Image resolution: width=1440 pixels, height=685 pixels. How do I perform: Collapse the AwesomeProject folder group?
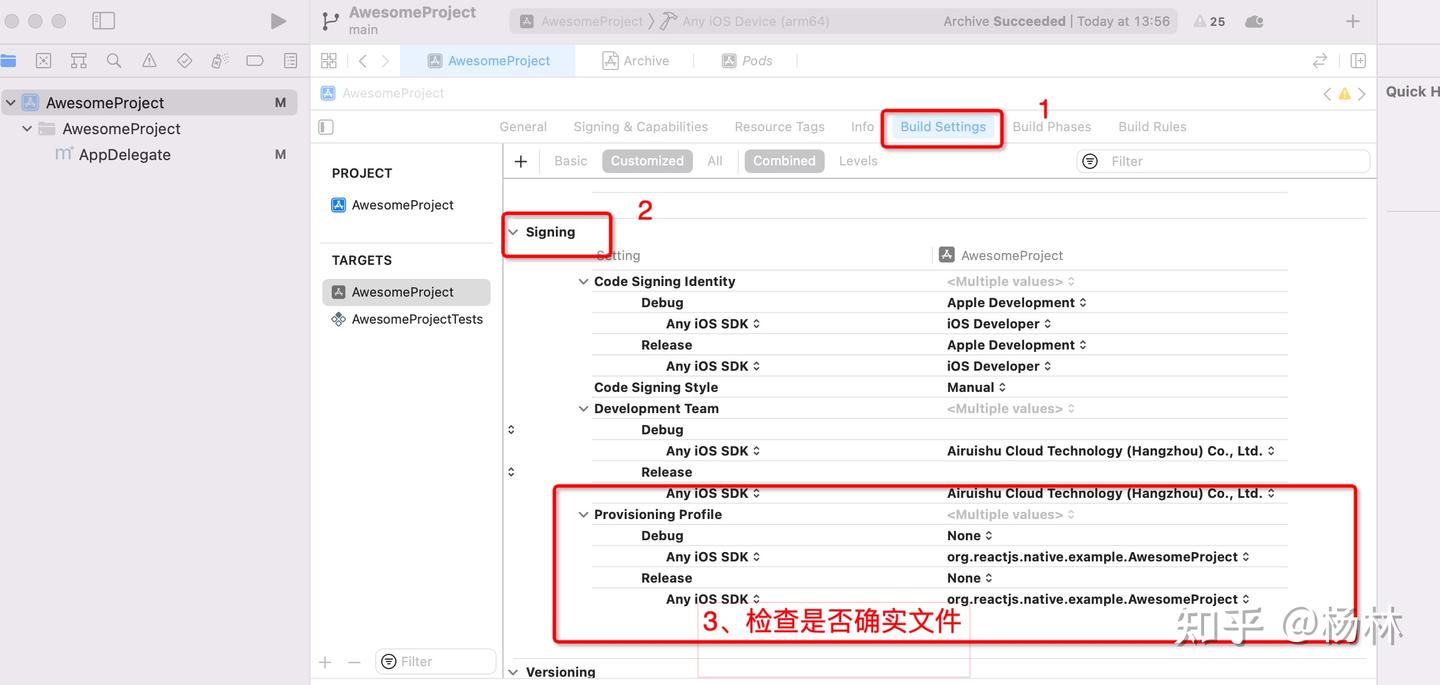click(27, 129)
